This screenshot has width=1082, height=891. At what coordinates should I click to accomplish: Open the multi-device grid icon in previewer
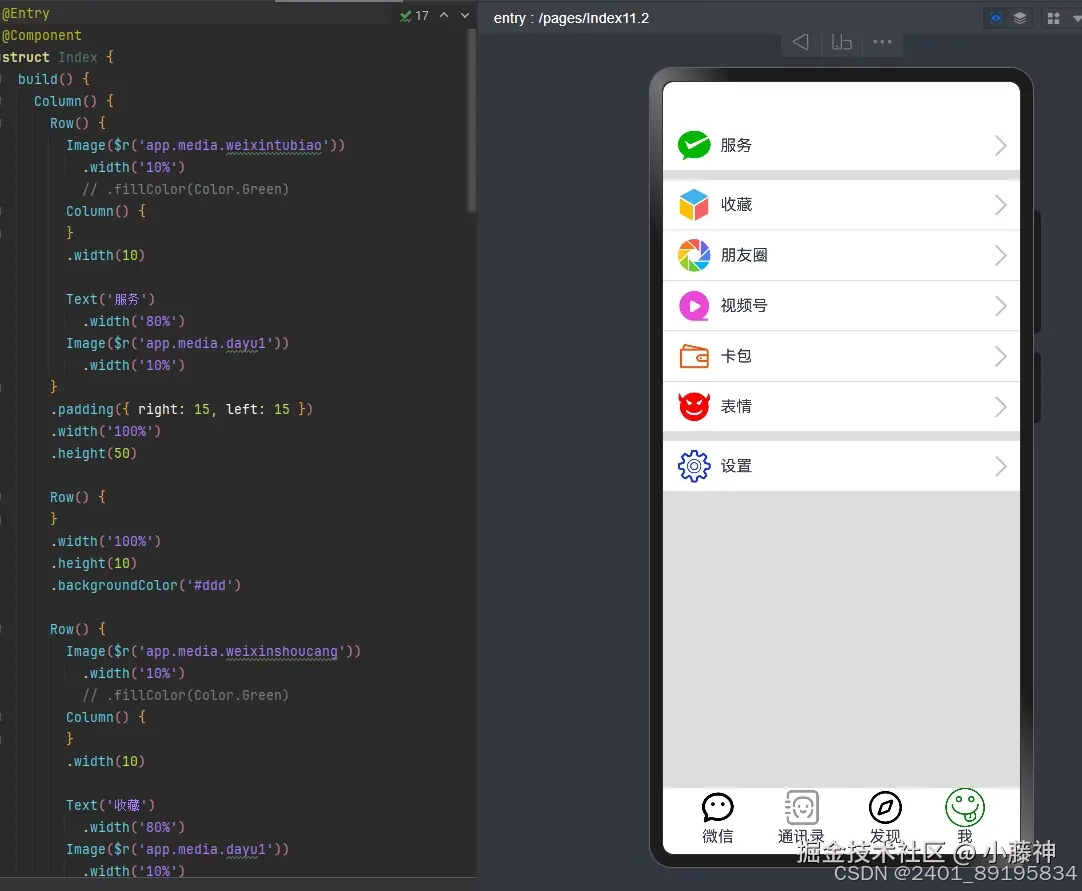coord(1054,18)
